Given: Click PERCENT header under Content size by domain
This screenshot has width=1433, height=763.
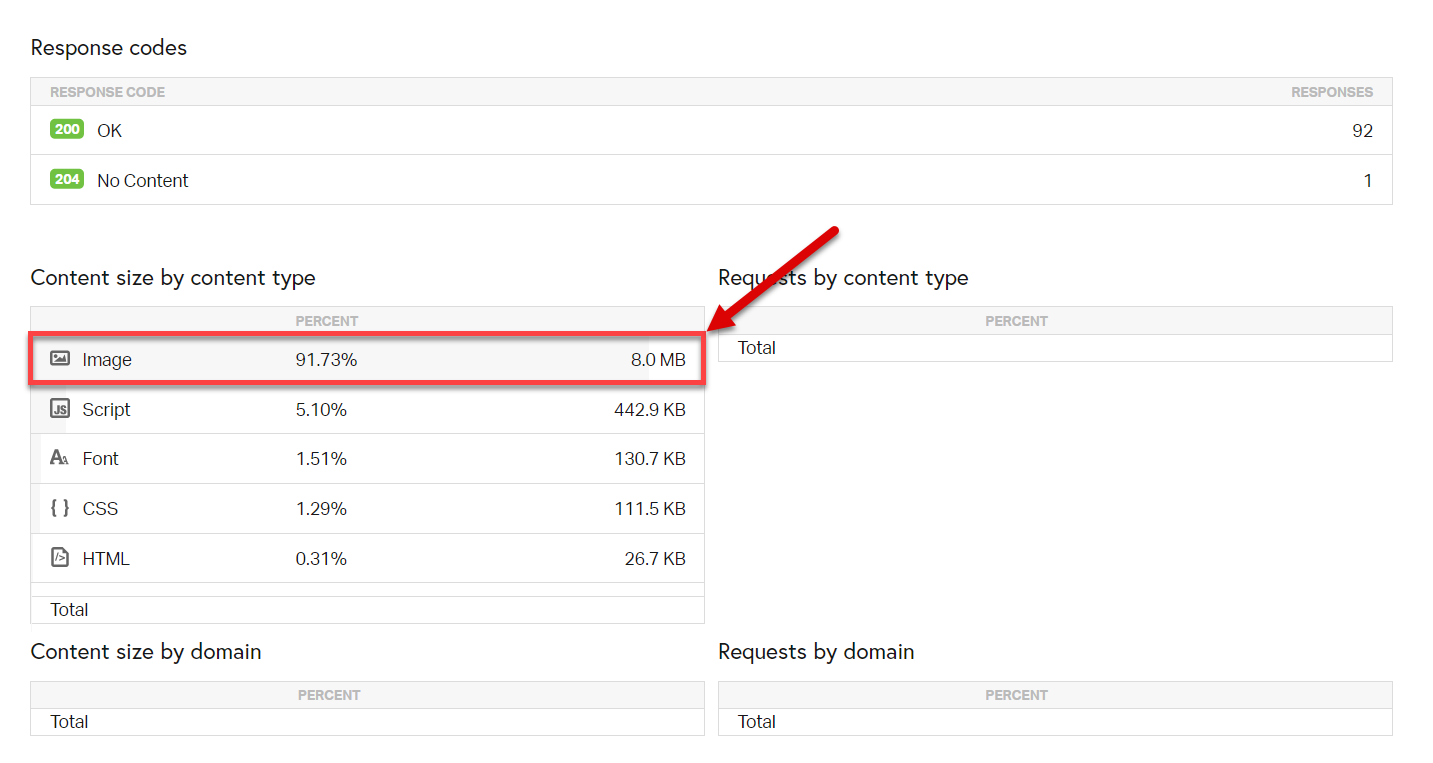Looking at the screenshot, I should pyautogui.click(x=328, y=695).
